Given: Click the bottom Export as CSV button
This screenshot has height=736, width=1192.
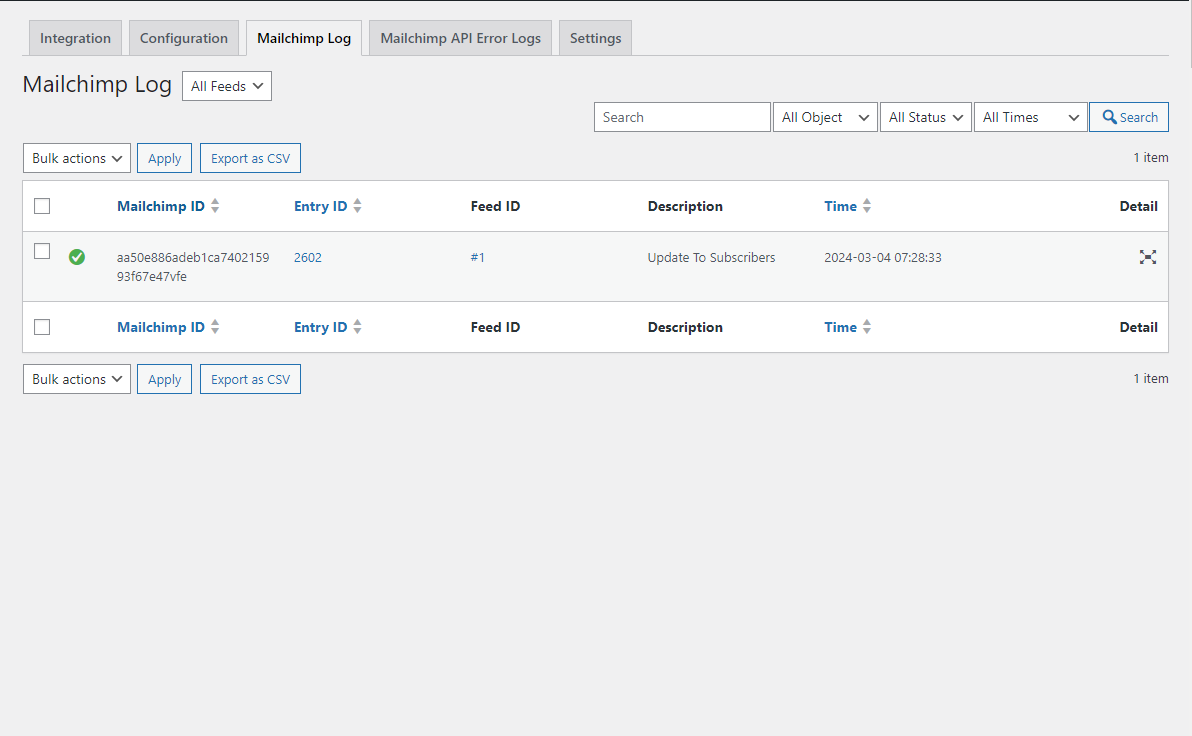Looking at the screenshot, I should [x=250, y=379].
